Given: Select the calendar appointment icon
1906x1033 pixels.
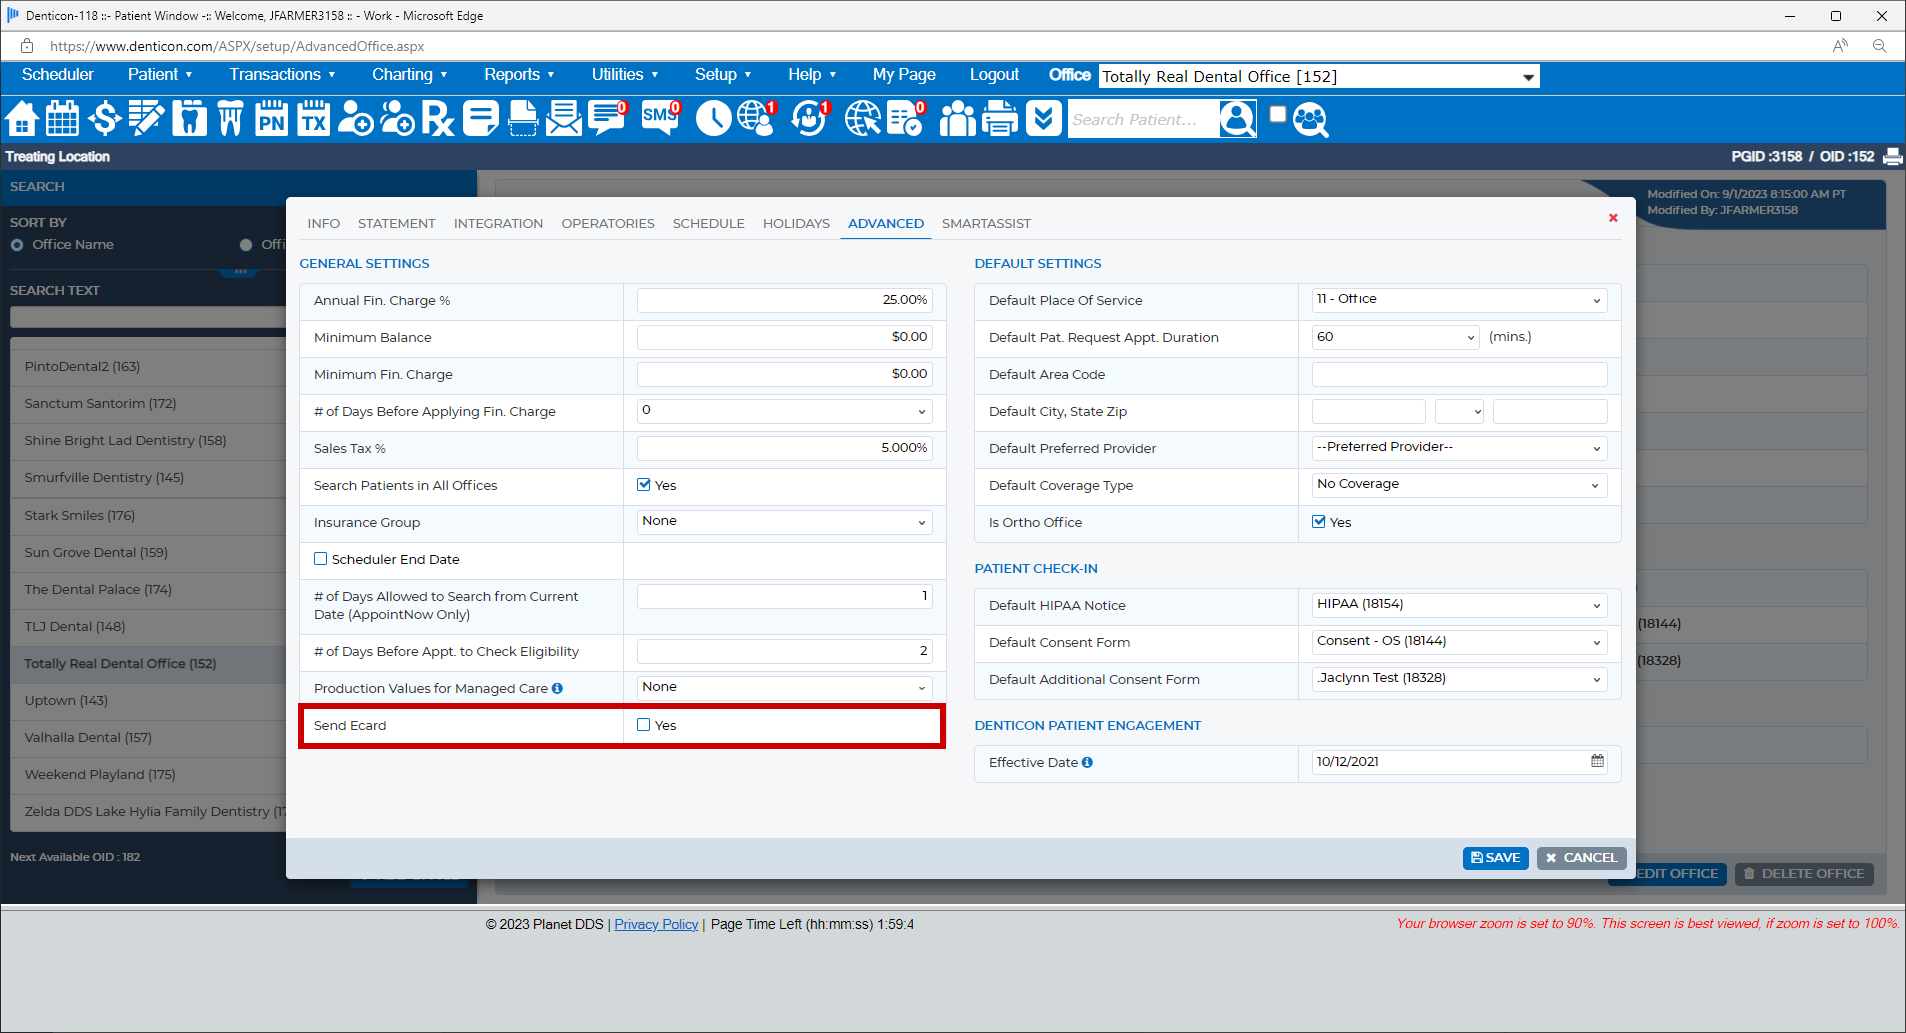Looking at the screenshot, I should 62,119.
